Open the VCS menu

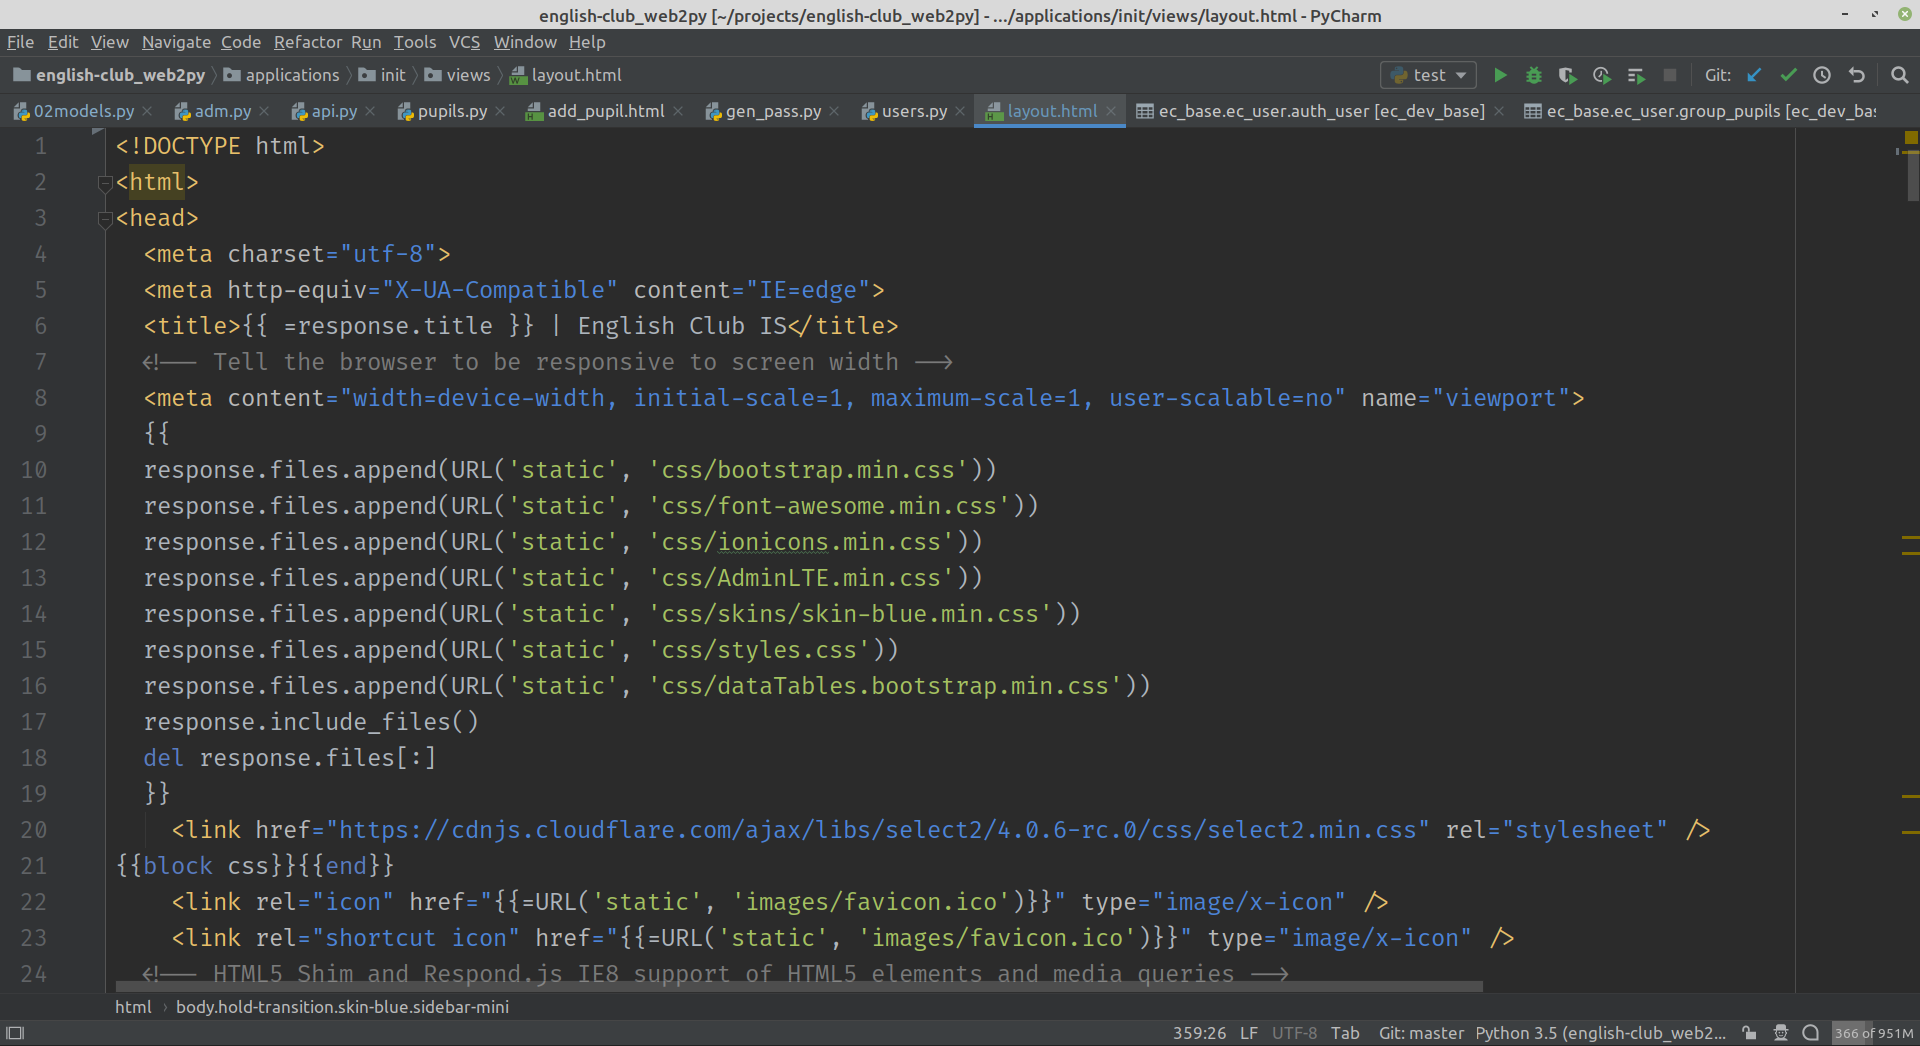pyautogui.click(x=464, y=42)
